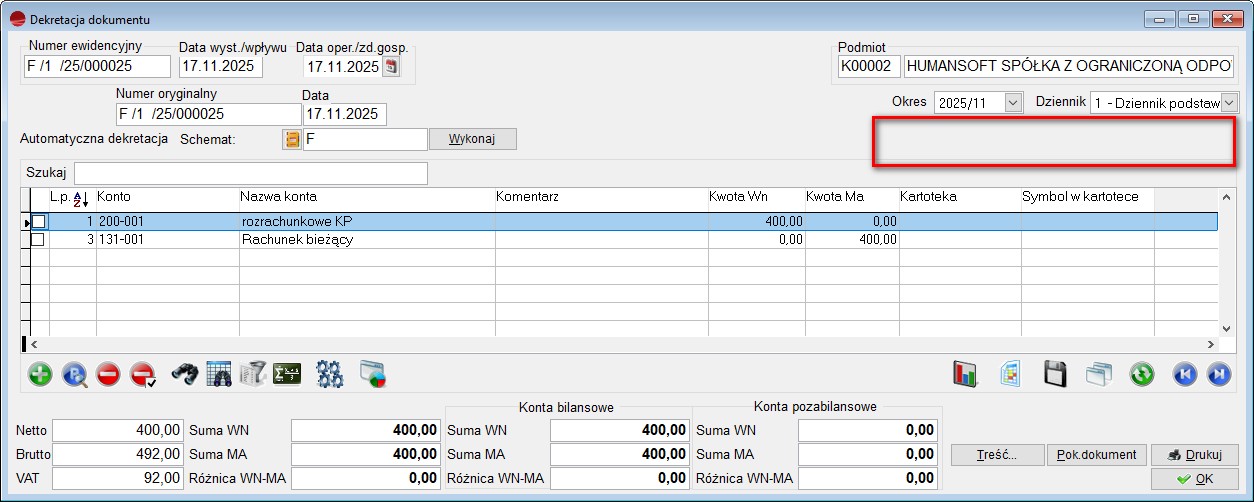Click the red minus delete entry icon
This screenshot has width=1254, height=502.
[108, 375]
